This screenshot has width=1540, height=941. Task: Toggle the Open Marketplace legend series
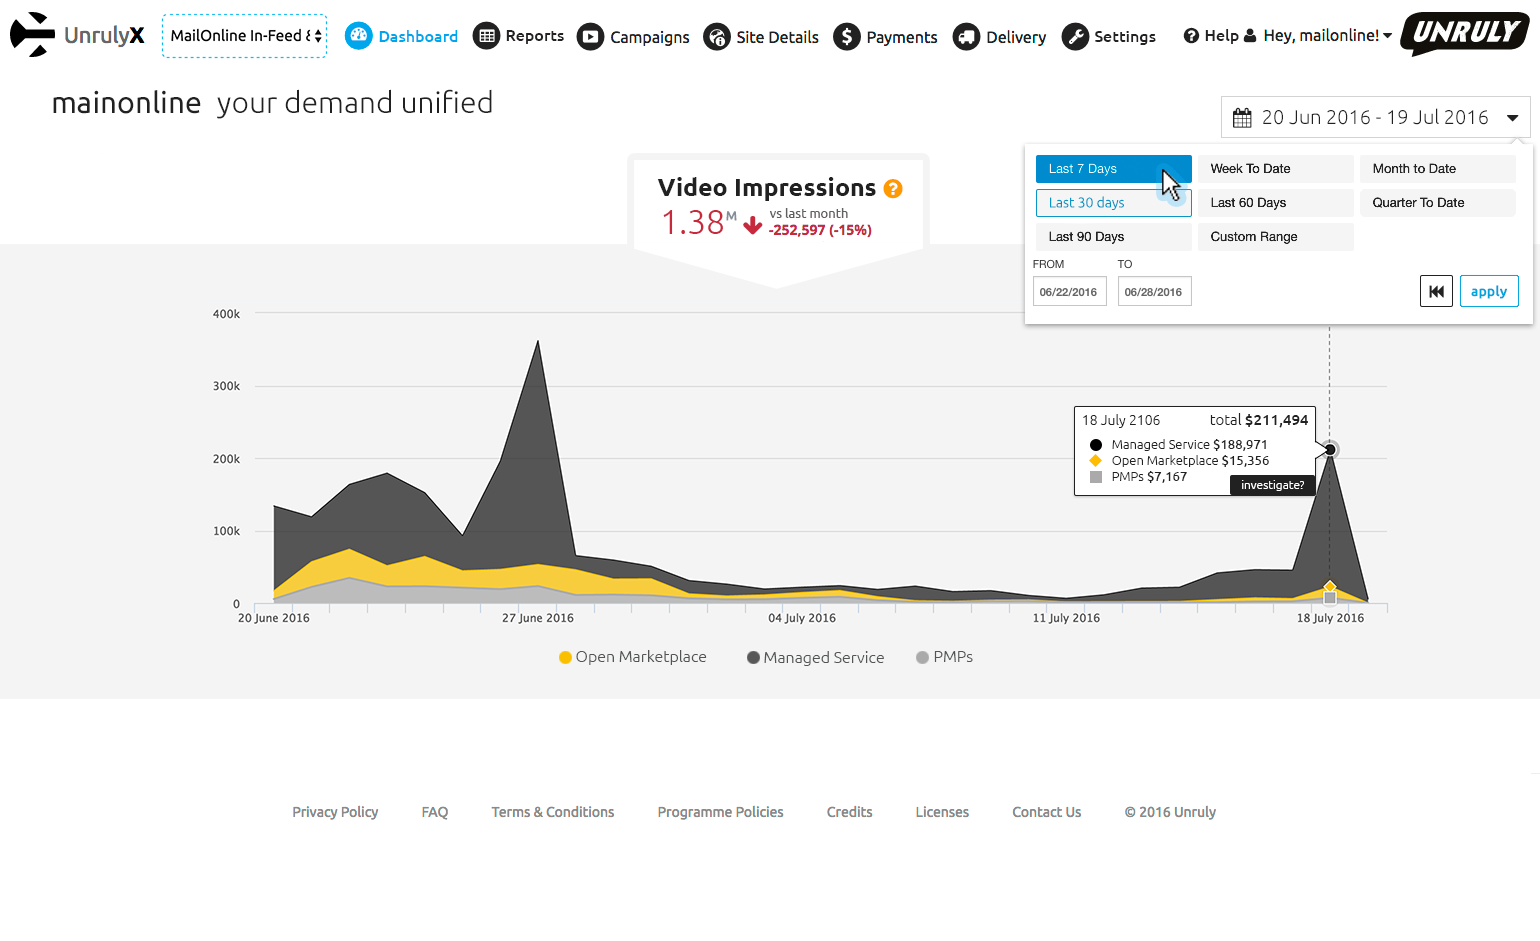tap(633, 657)
